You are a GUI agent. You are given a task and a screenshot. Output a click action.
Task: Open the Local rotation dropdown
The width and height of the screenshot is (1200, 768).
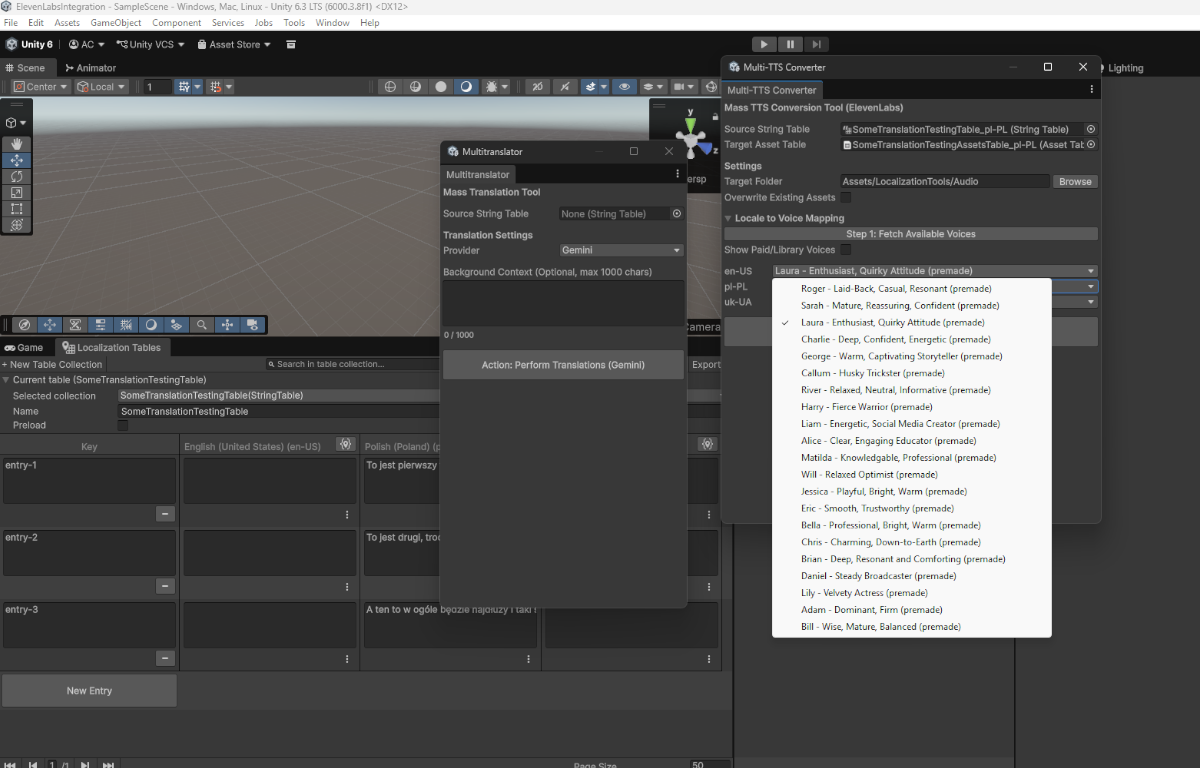(101, 87)
